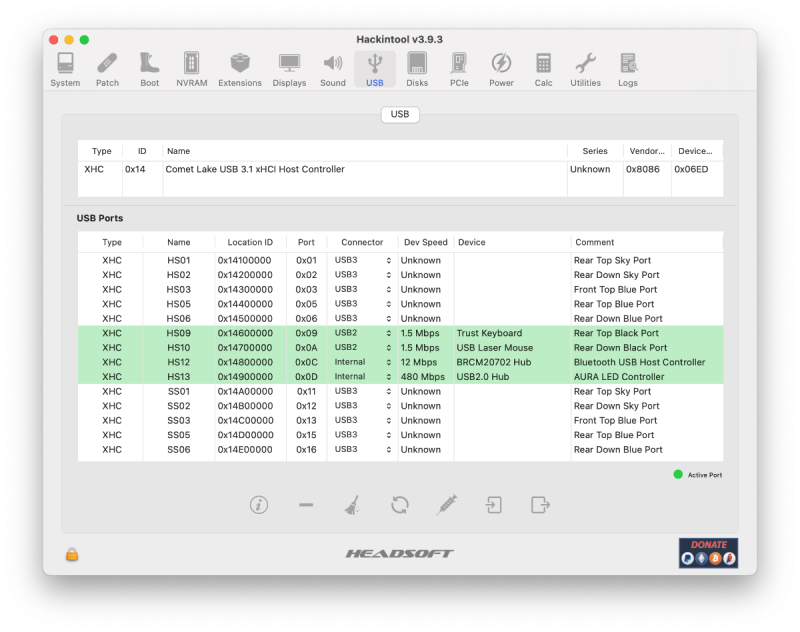
Task: Click the export file icon
Action: 541,504
